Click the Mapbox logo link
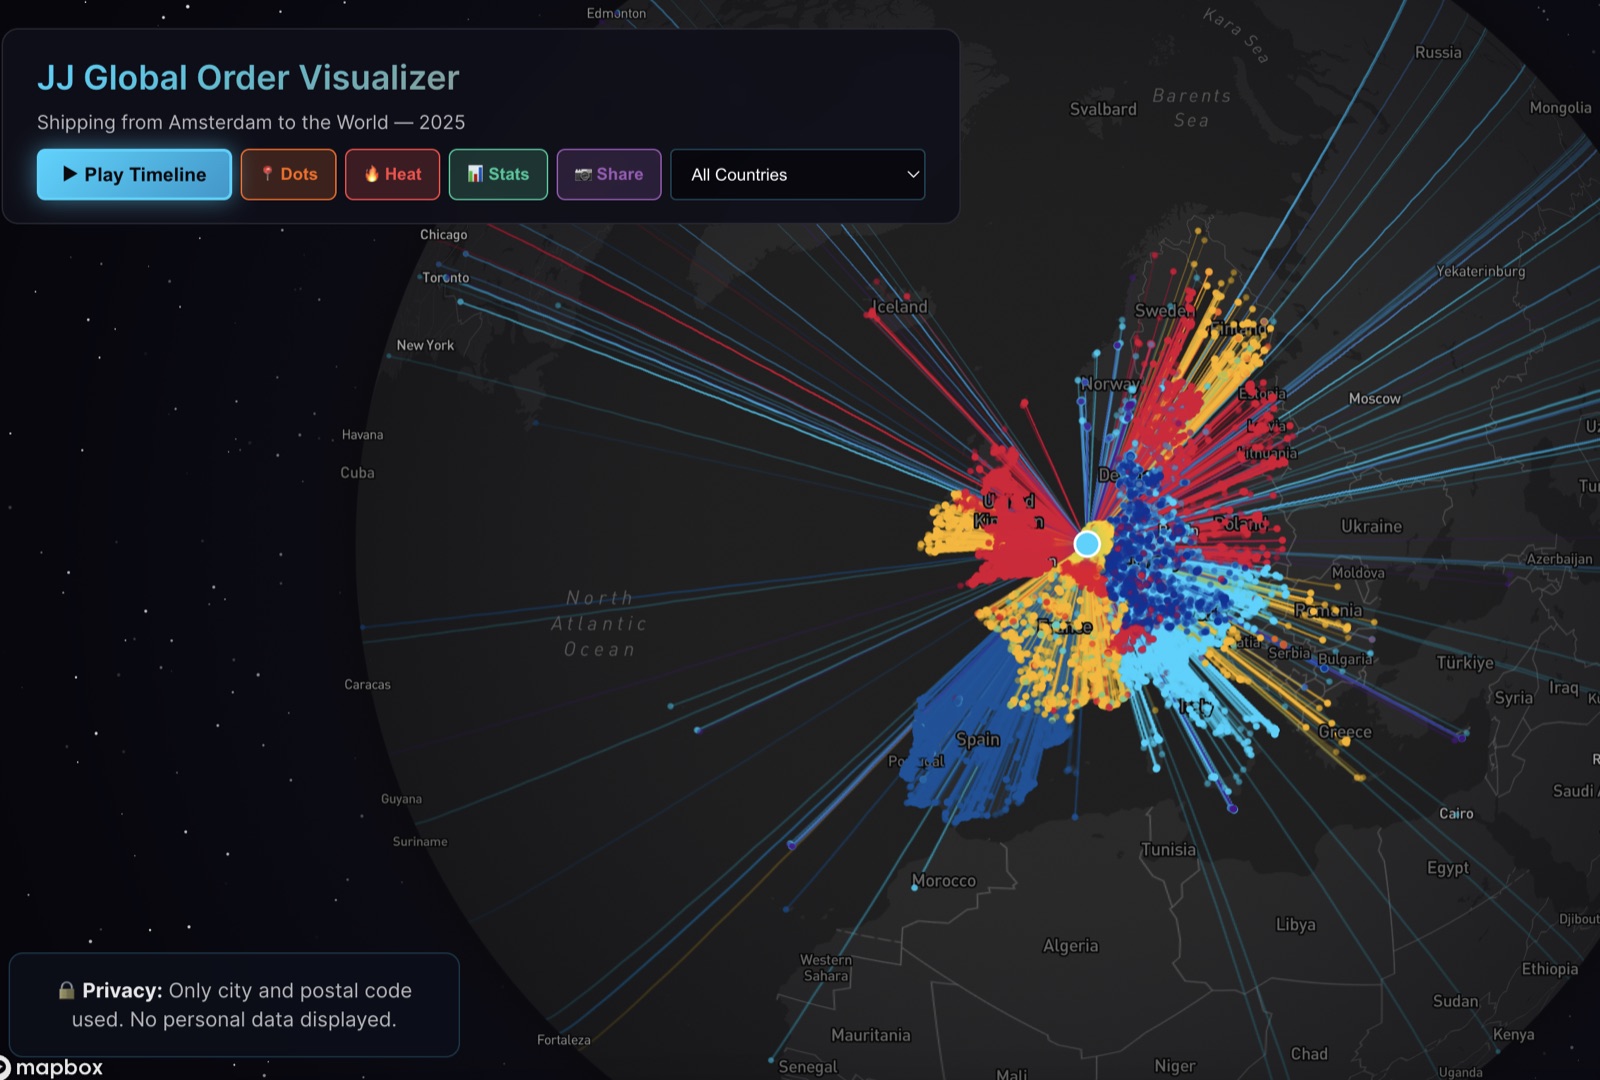Viewport: 1600px width, 1080px height. coord(51,1067)
